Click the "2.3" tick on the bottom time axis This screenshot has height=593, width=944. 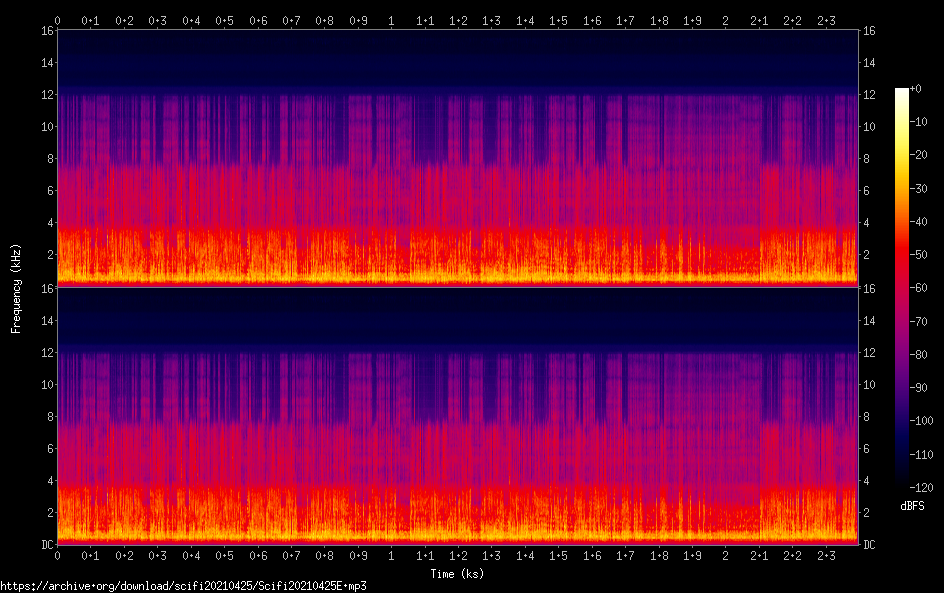(x=826, y=556)
